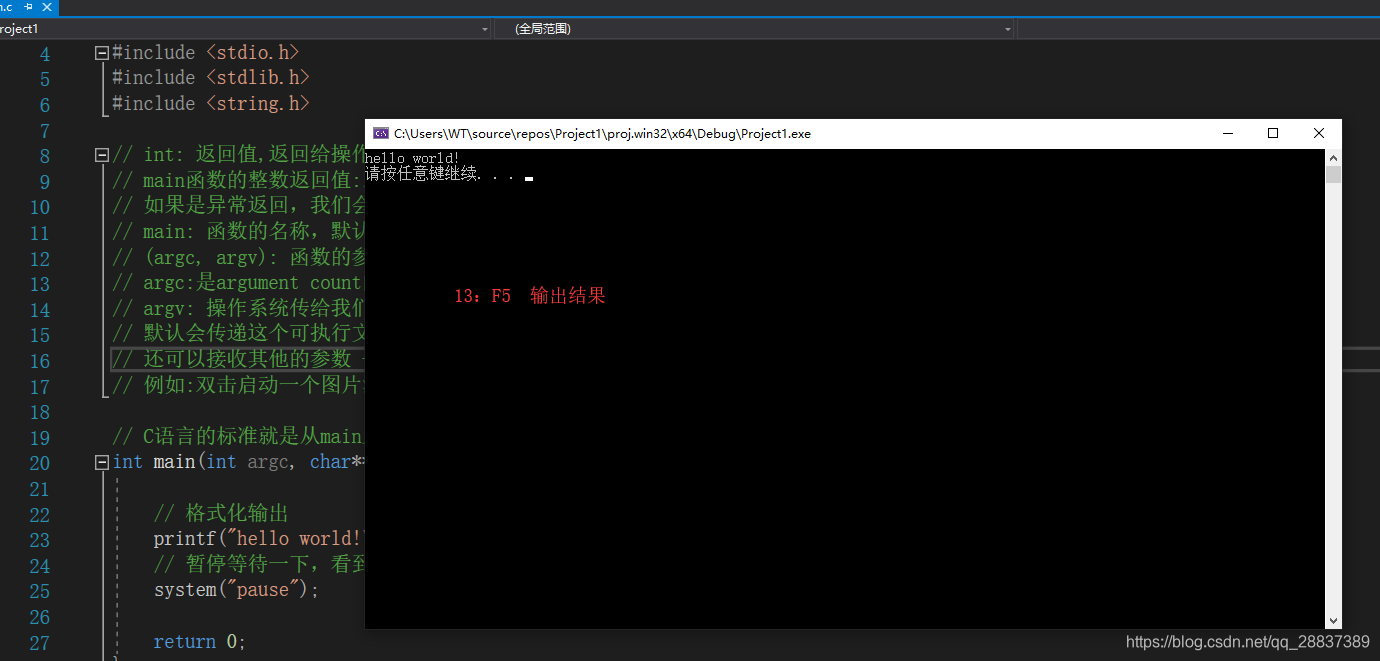Click the '// 格式化输出' comment line
Image resolution: width=1380 pixels, height=661 pixels.
[x=221, y=514]
